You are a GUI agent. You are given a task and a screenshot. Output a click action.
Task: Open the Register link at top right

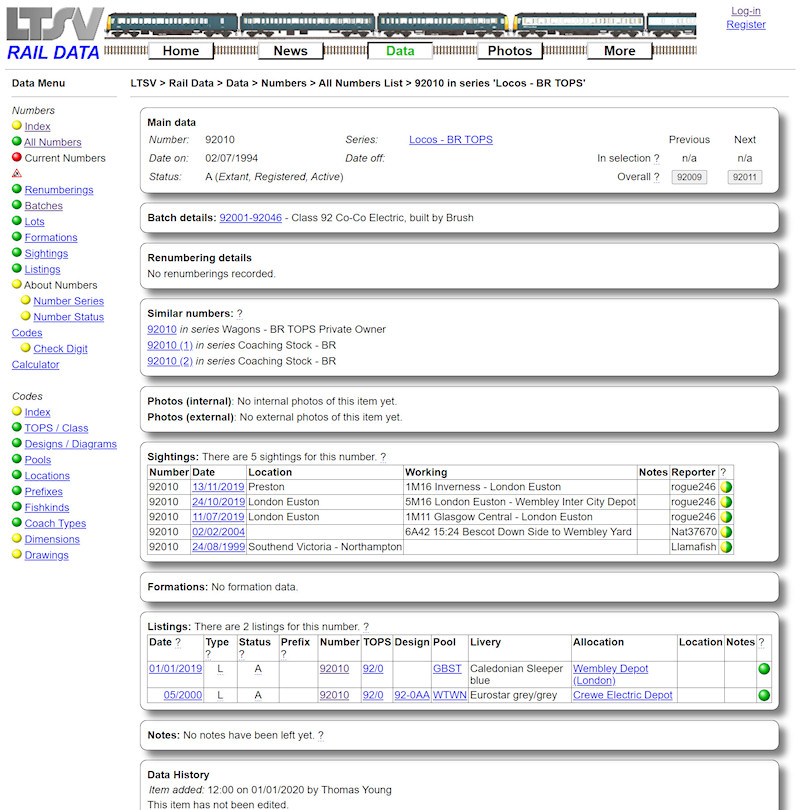tap(746, 24)
